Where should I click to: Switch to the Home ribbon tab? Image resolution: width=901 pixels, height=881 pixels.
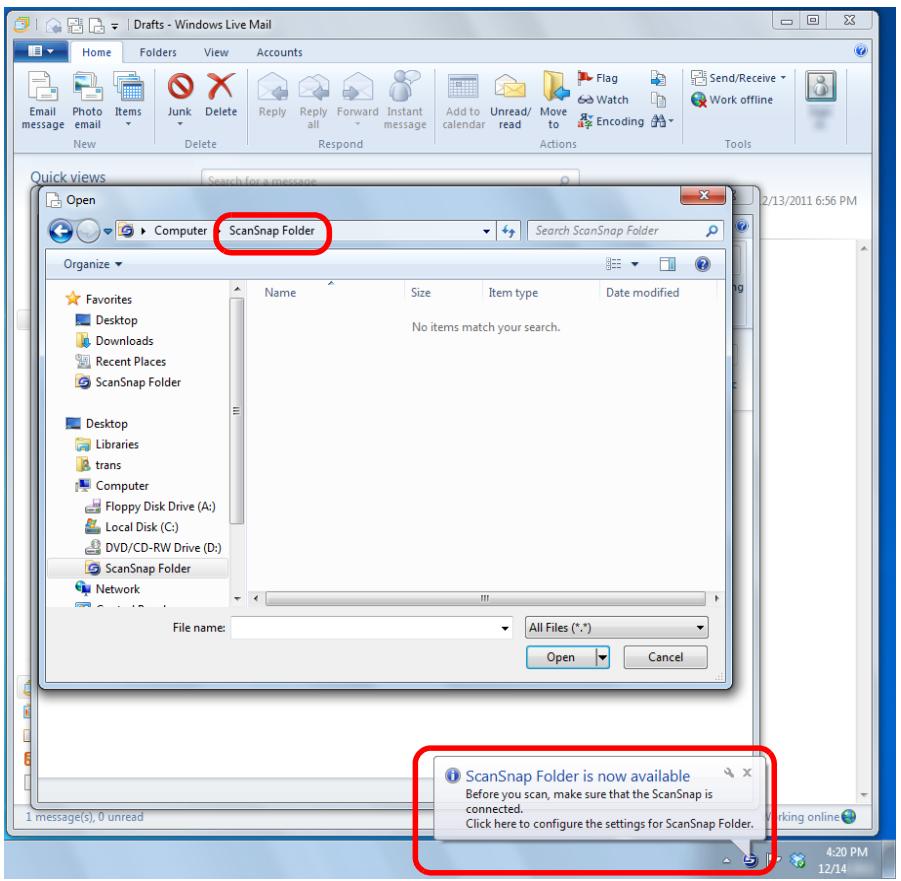pos(97,52)
